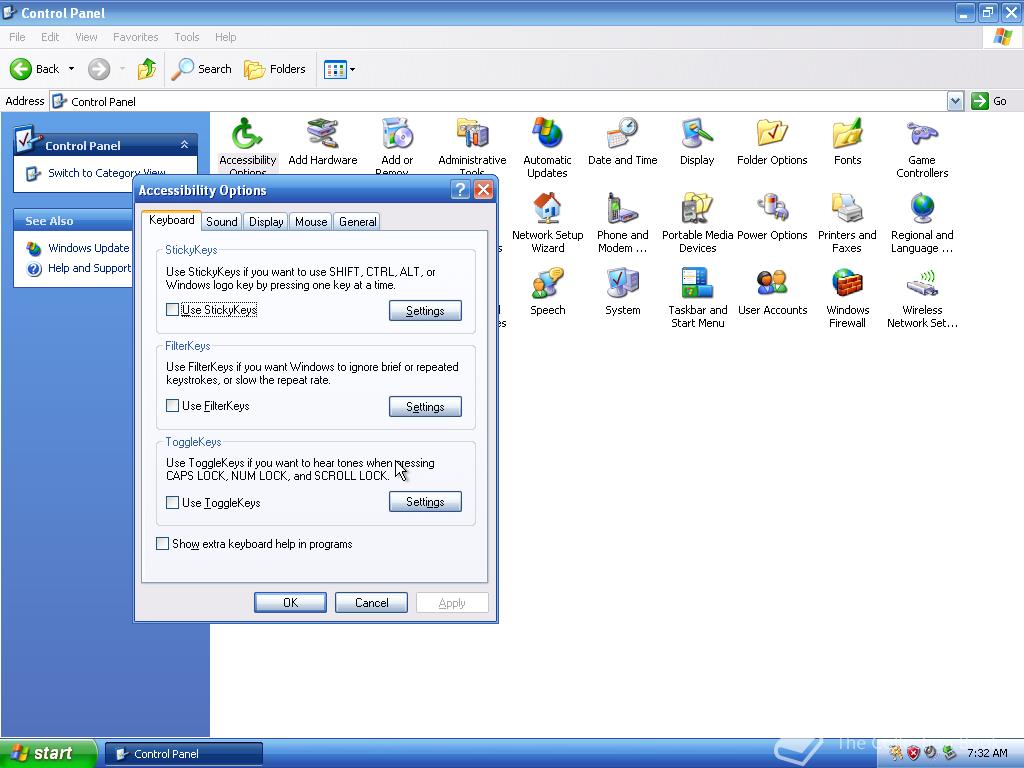Viewport: 1024px width, 768px height.
Task: Open Folder Options icon
Action: point(772,141)
